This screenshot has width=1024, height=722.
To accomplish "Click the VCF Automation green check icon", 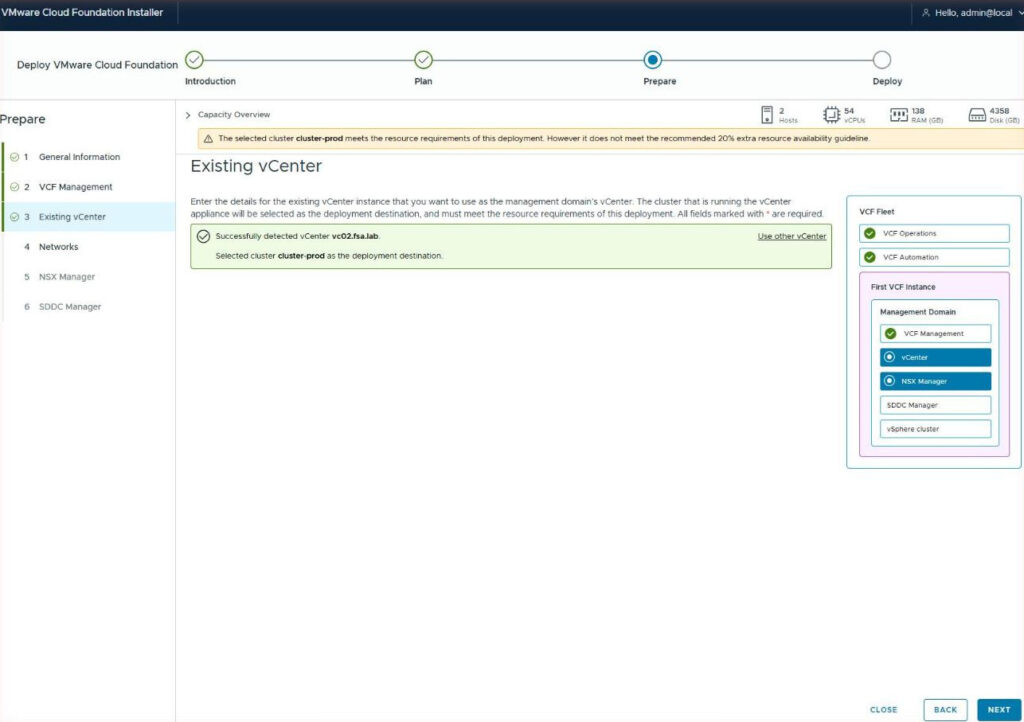I will pyautogui.click(x=870, y=257).
